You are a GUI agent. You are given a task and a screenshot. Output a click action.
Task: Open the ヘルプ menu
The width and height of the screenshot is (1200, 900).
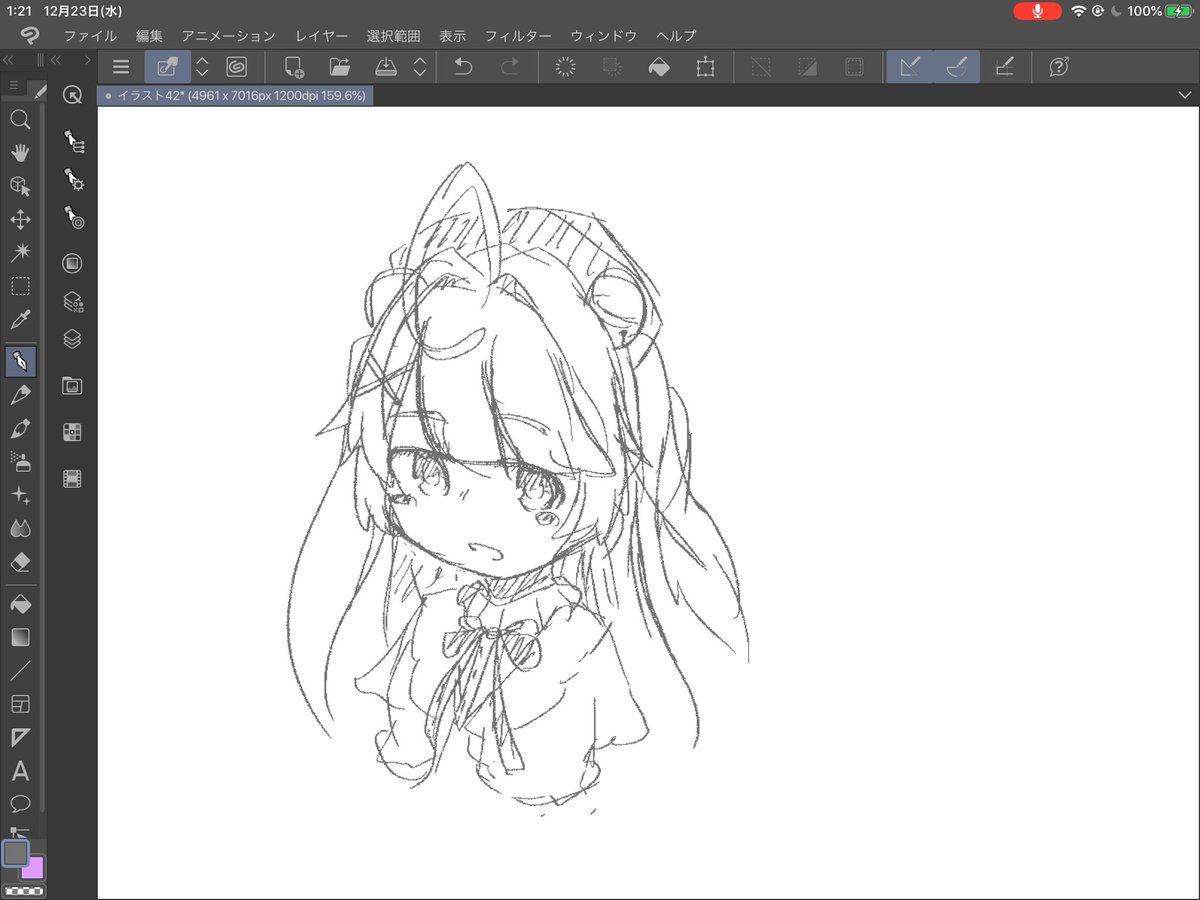[676, 35]
